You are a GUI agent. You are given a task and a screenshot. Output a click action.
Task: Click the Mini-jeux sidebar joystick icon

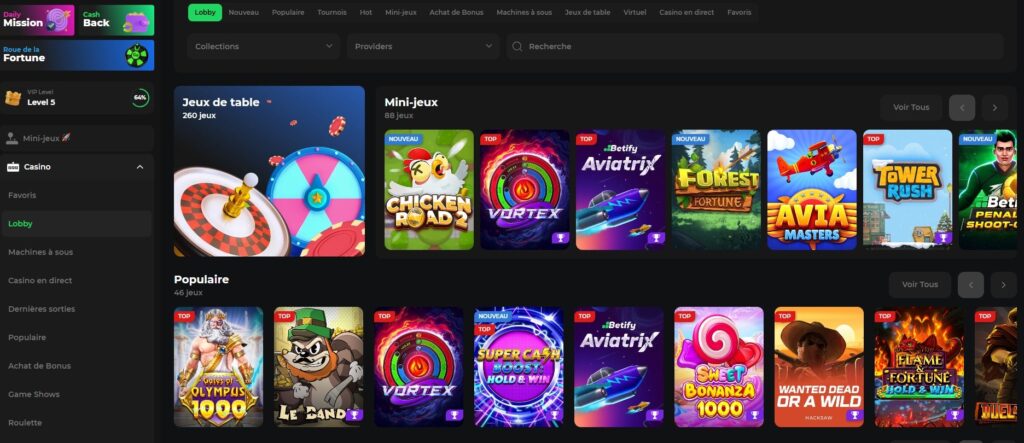point(13,139)
